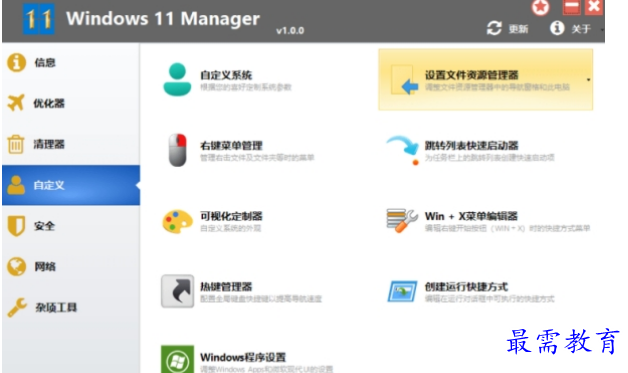Click the 信息 info circle icon in sidebar
This screenshot has height=373, width=628.
[16, 63]
